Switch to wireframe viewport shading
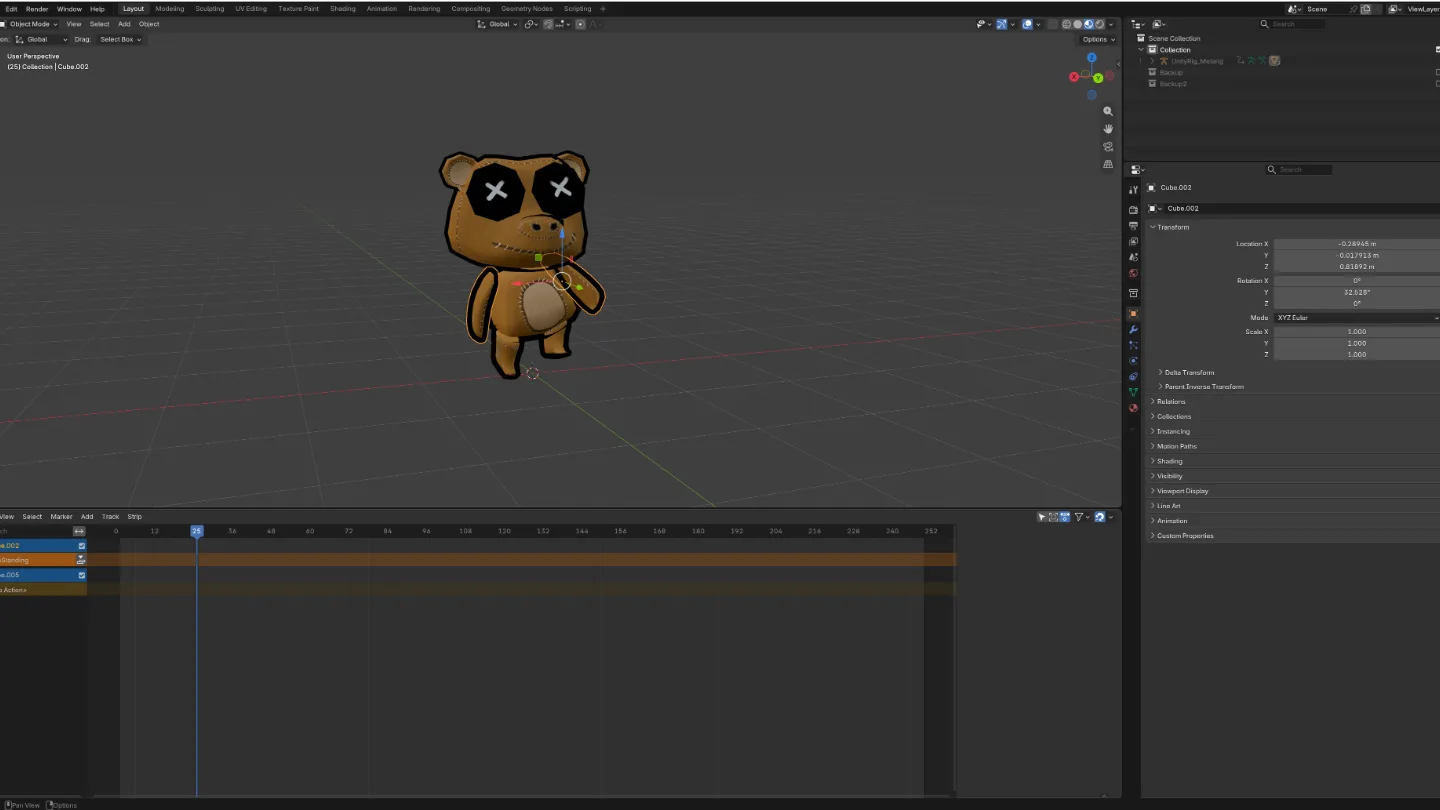 (1066, 24)
